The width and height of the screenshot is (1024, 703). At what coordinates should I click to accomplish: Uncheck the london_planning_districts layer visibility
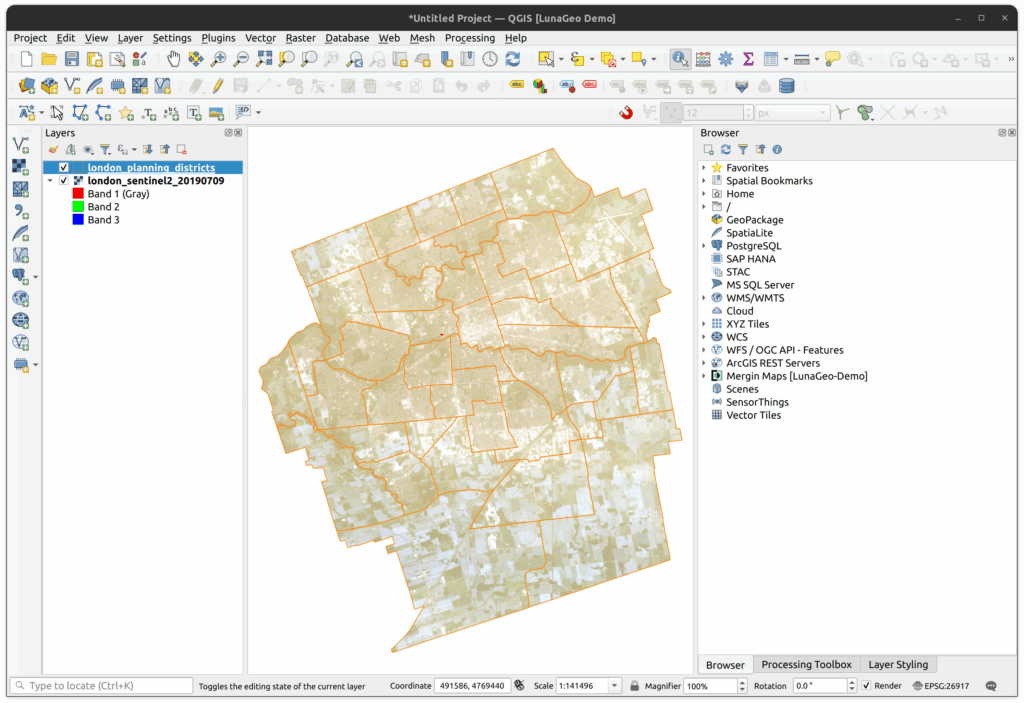coord(64,168)
